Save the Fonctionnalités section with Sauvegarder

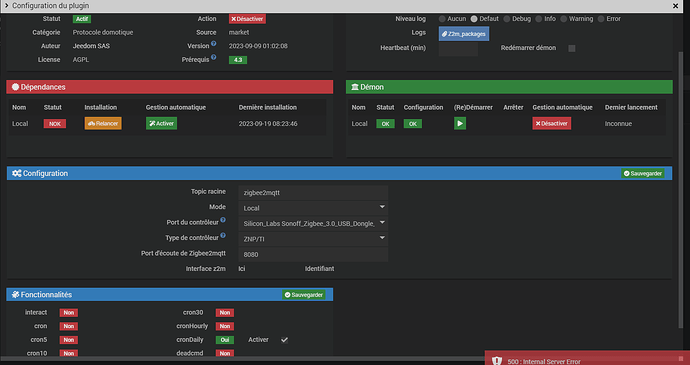[304, 295]
